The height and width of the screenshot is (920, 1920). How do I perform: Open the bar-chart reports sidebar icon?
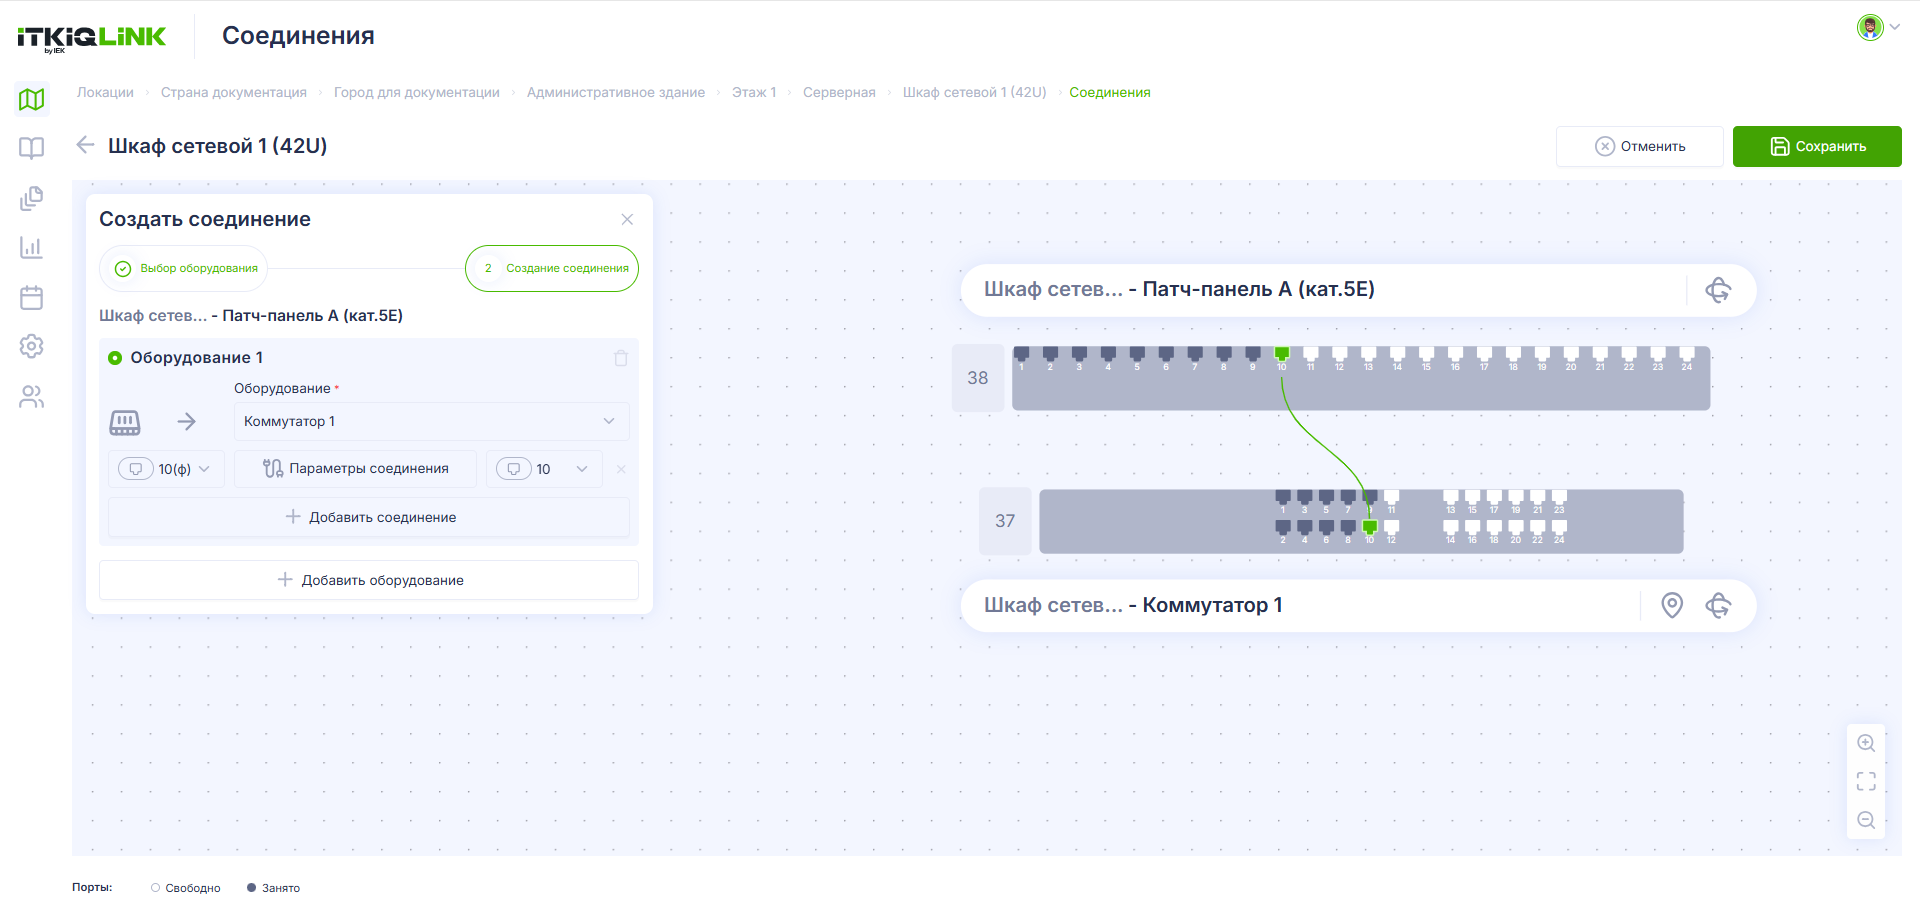[x=32, y=247]
